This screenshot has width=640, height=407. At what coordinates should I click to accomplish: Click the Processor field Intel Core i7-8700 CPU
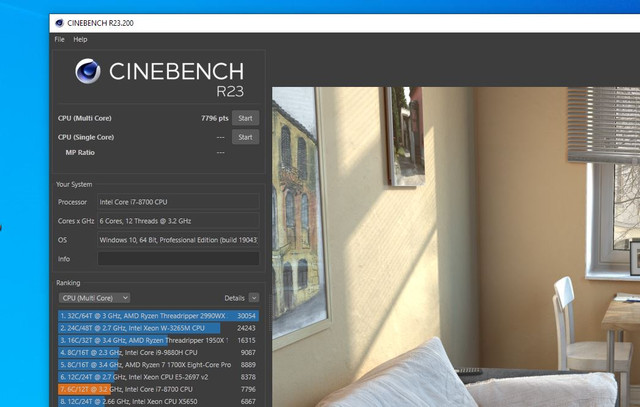pos(178,202)
